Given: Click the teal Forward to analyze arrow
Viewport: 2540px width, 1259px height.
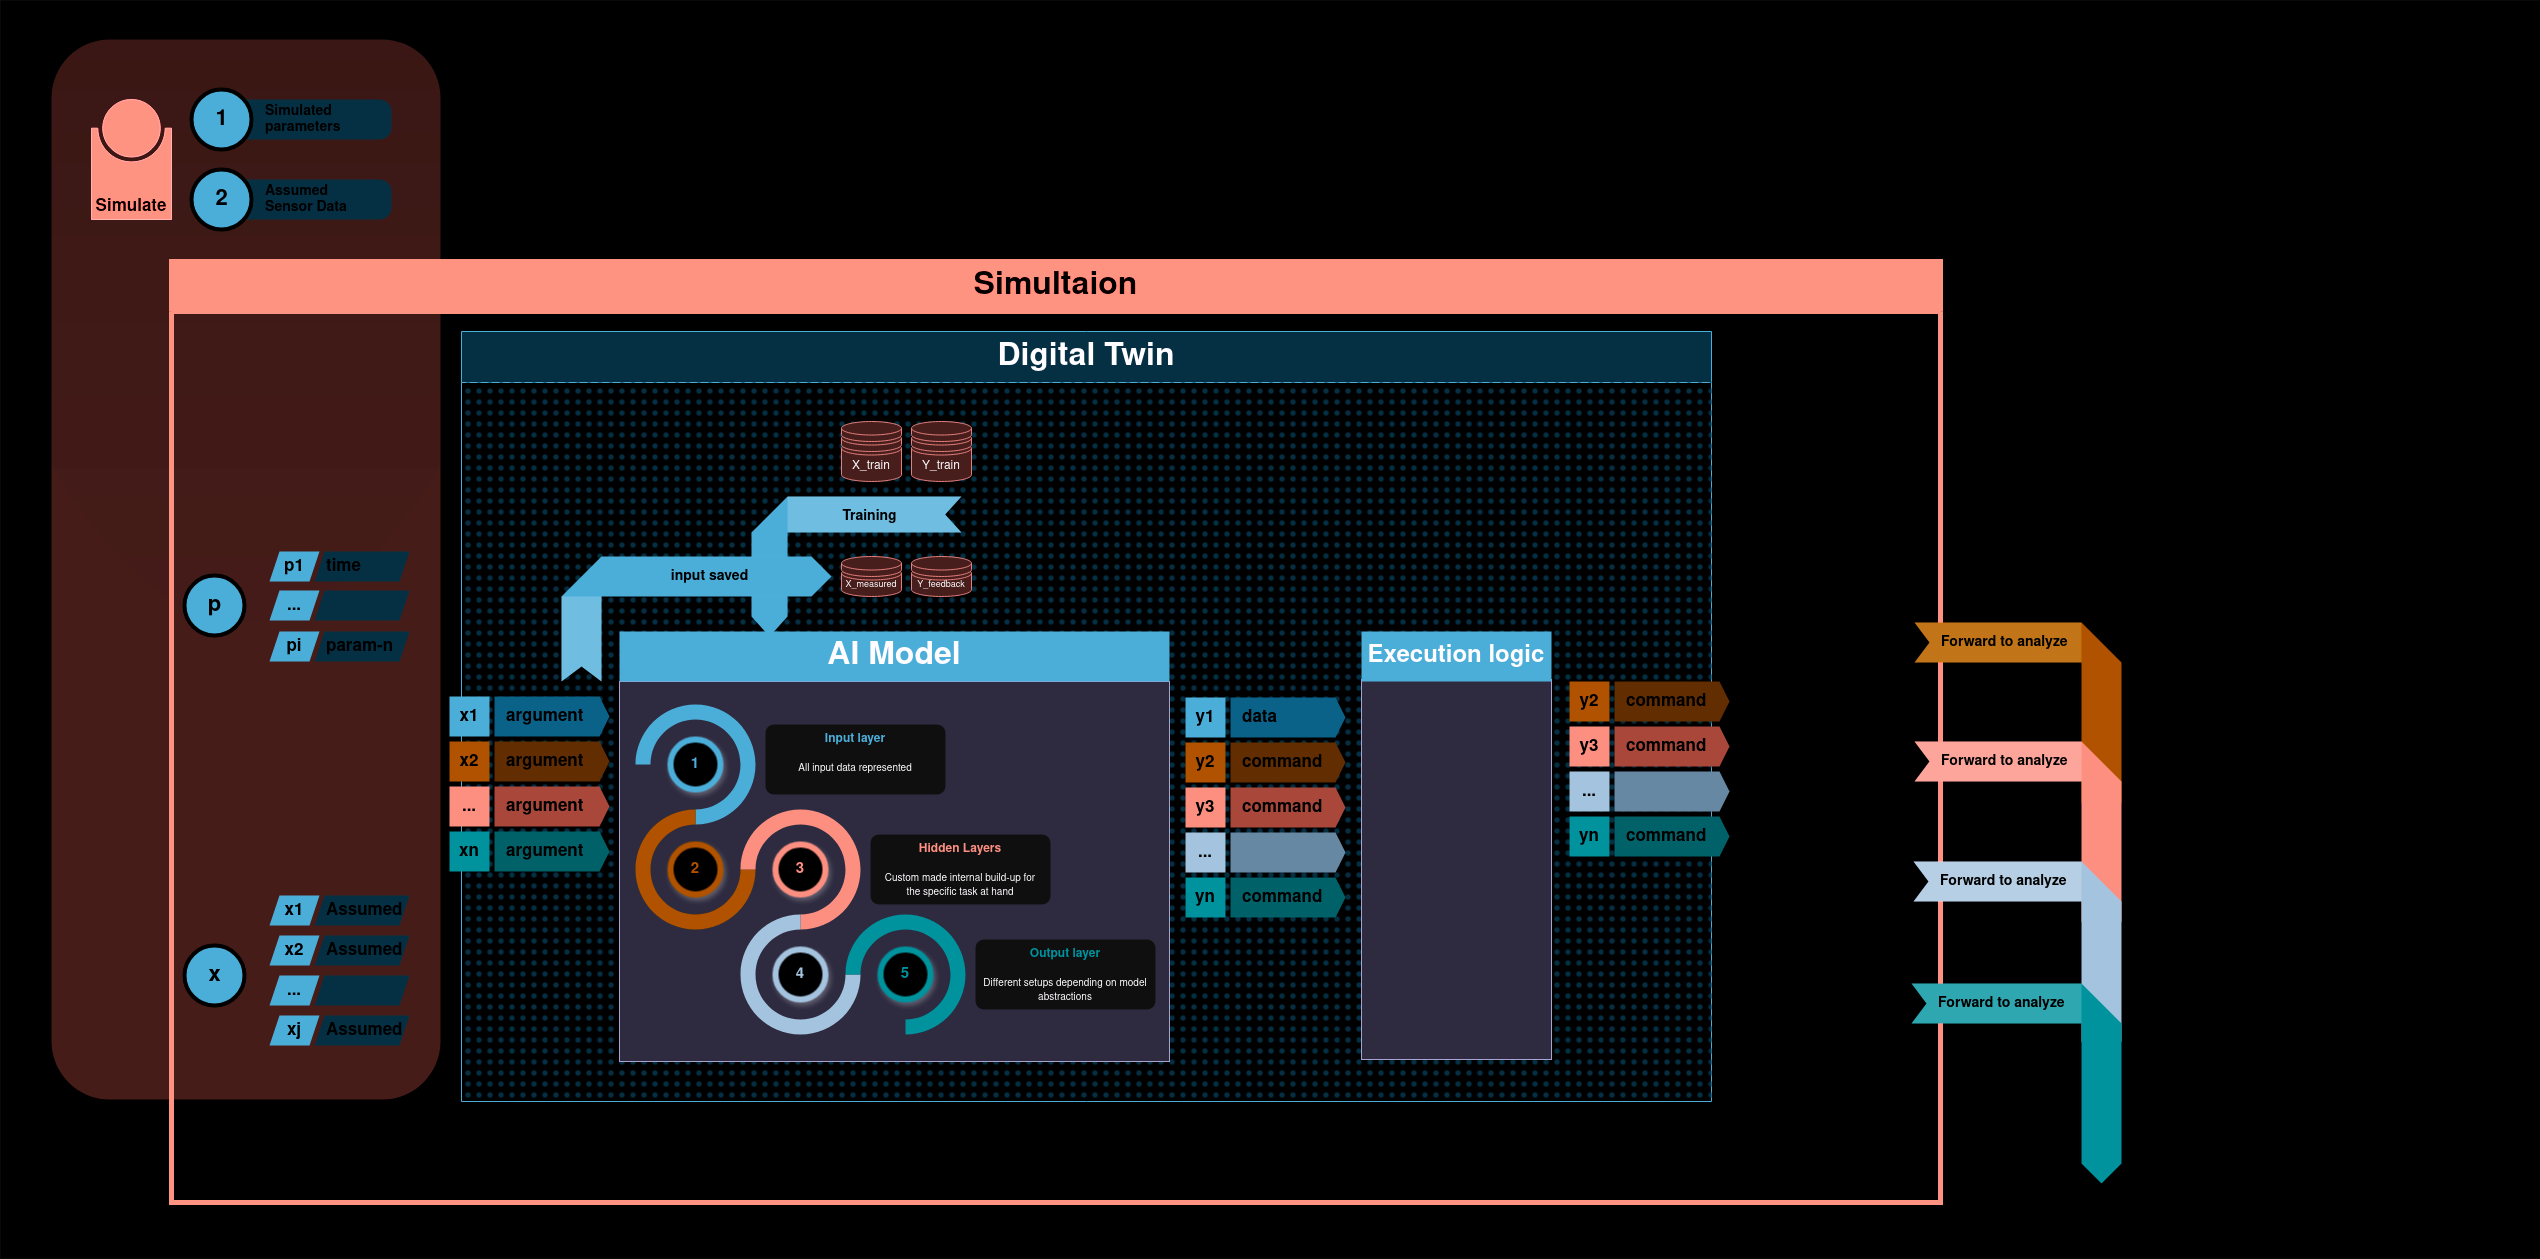Looking at the screenshot, I should (2000, 1002).
